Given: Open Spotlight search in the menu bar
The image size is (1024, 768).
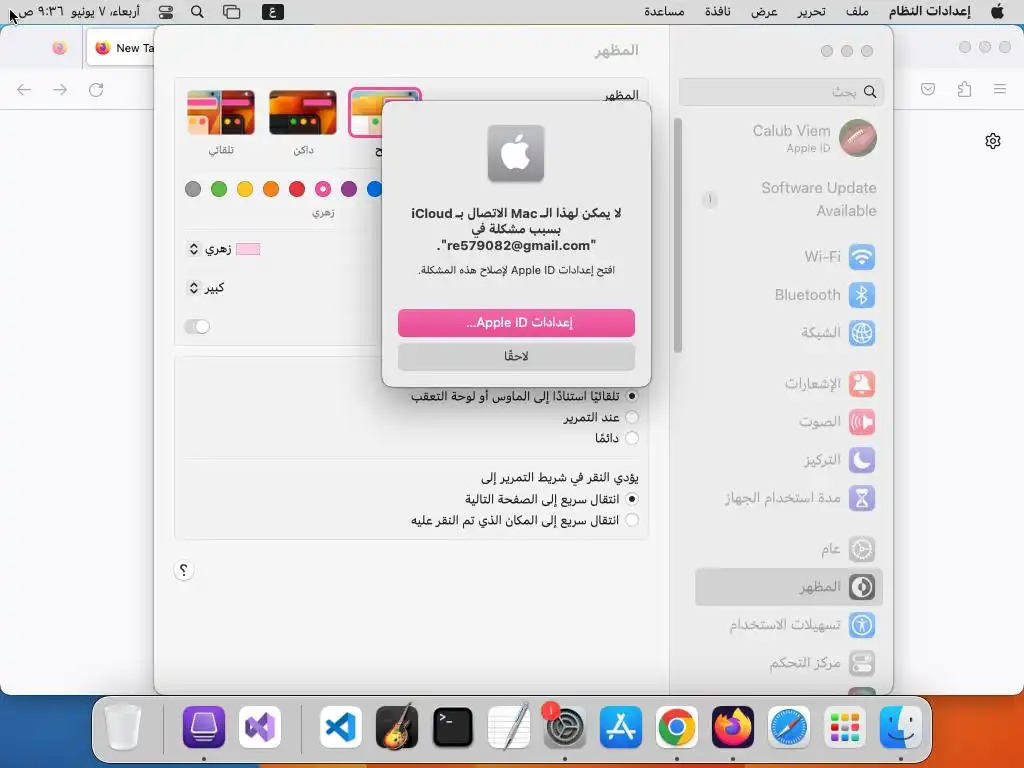Looking at the screenshot, I should tap(197, 12).
